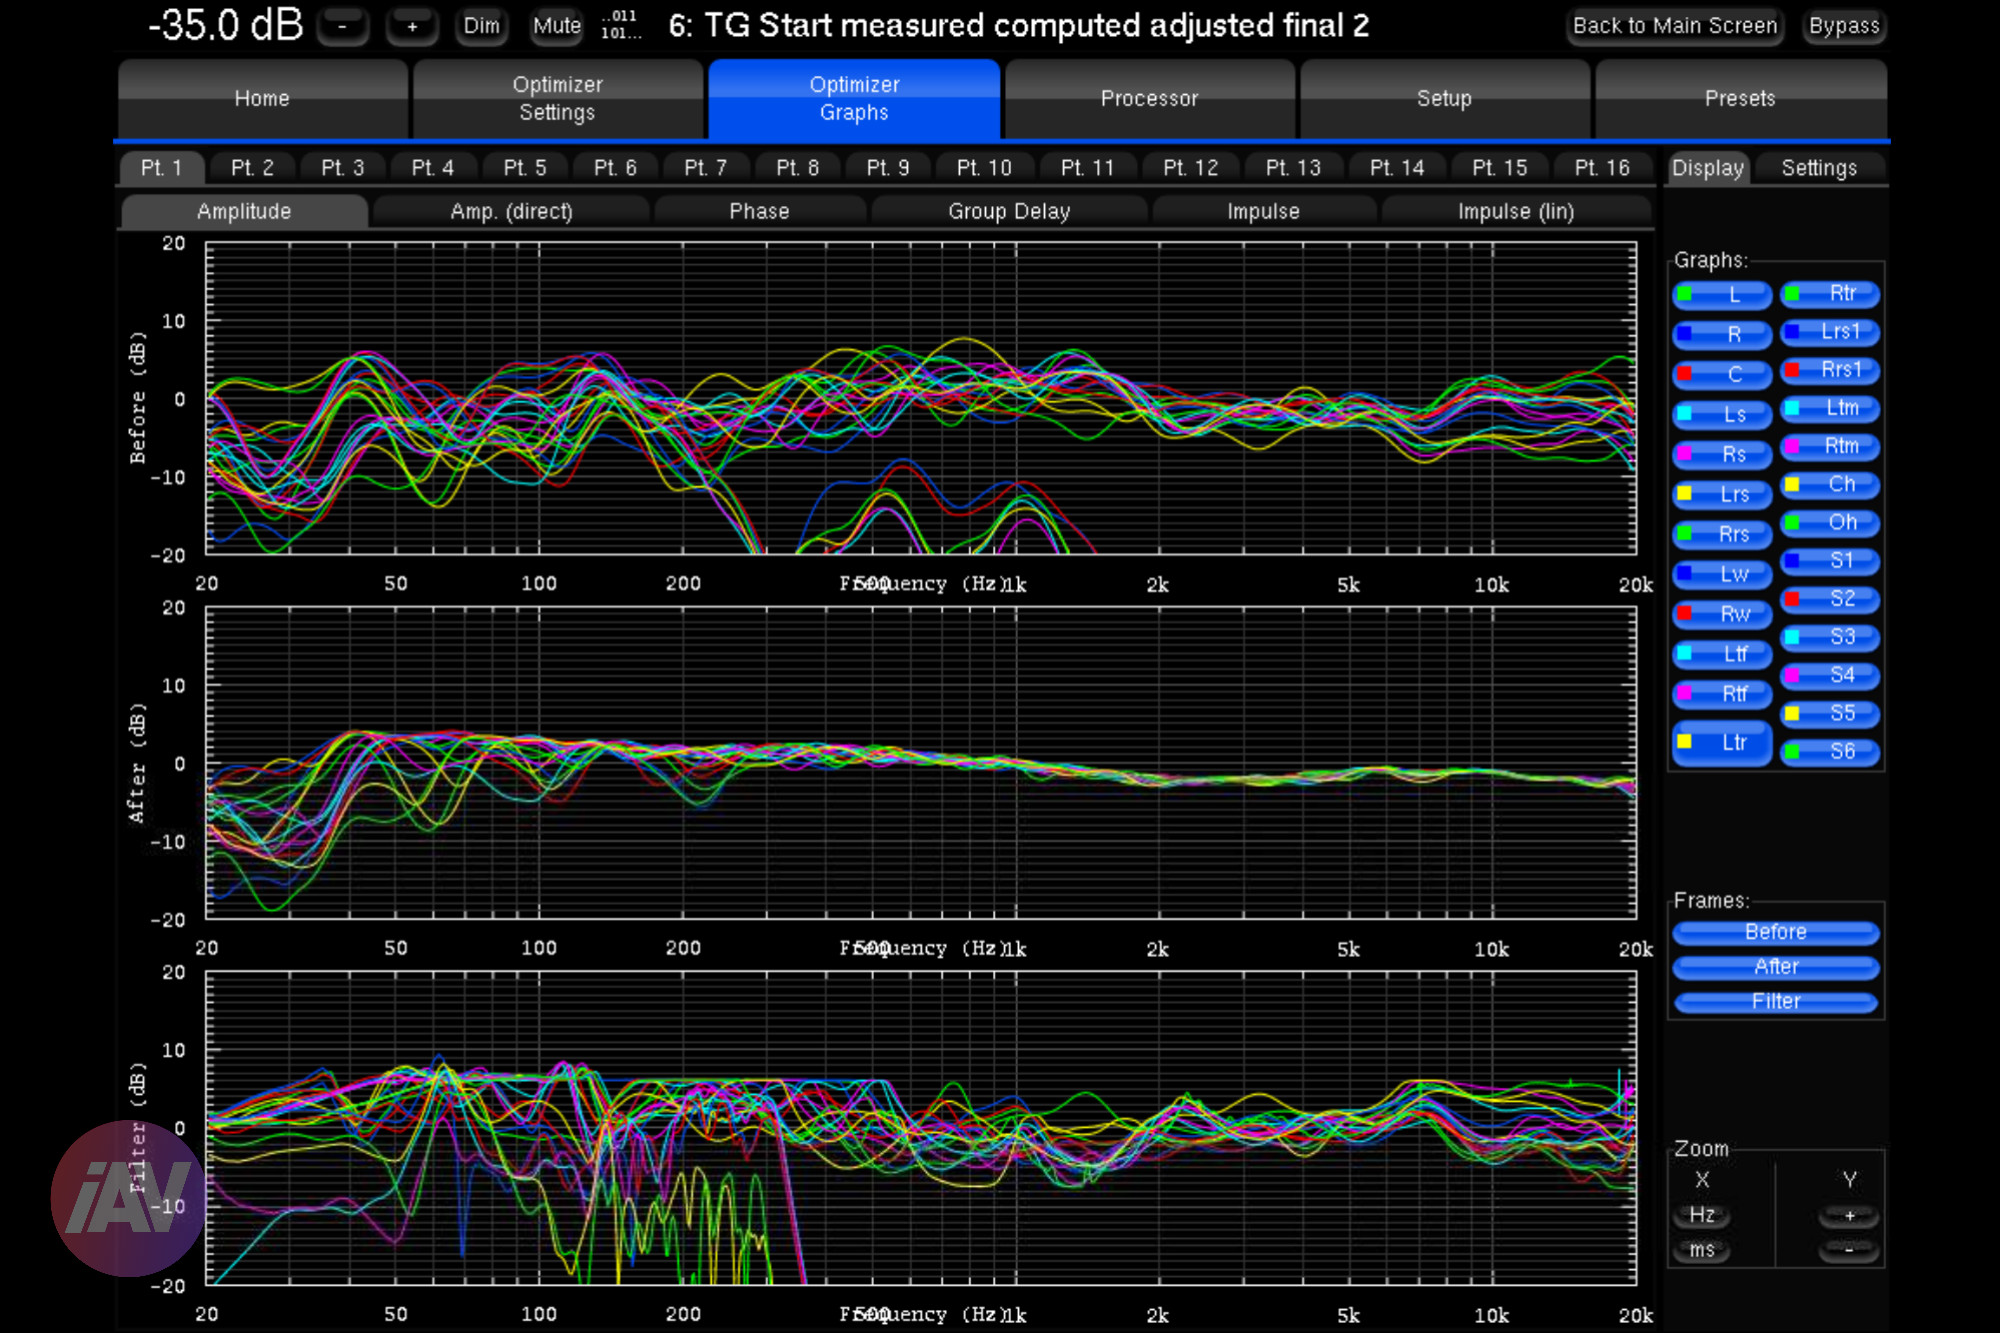Switch to the Display side tab
Screen dimensions: 2000x1333
click(1708, 168)
